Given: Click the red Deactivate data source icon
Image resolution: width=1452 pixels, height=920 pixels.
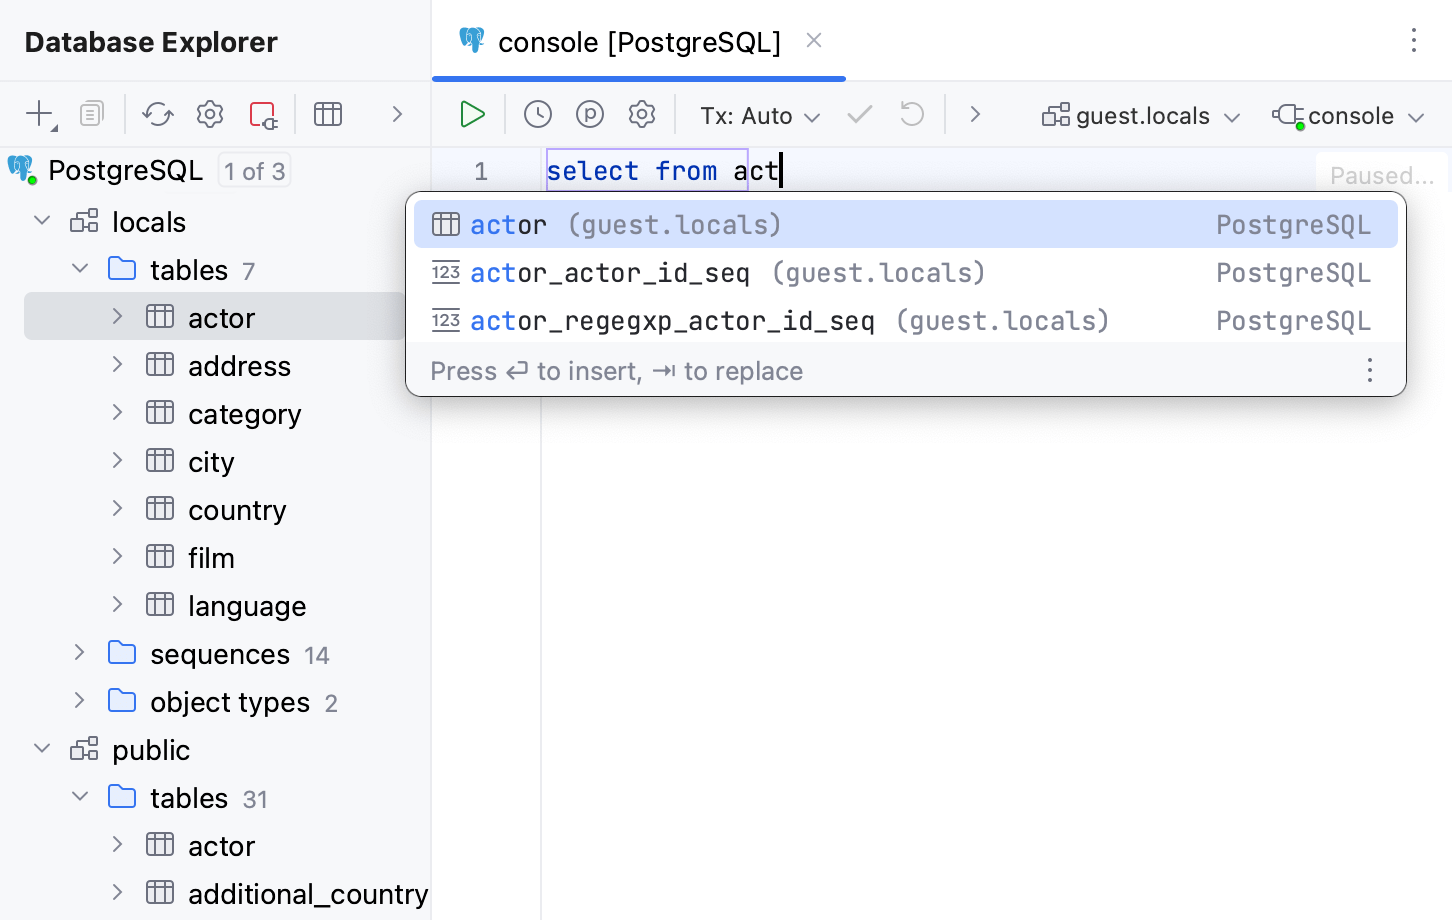Looking at the screenshot, I should point(263,115).
